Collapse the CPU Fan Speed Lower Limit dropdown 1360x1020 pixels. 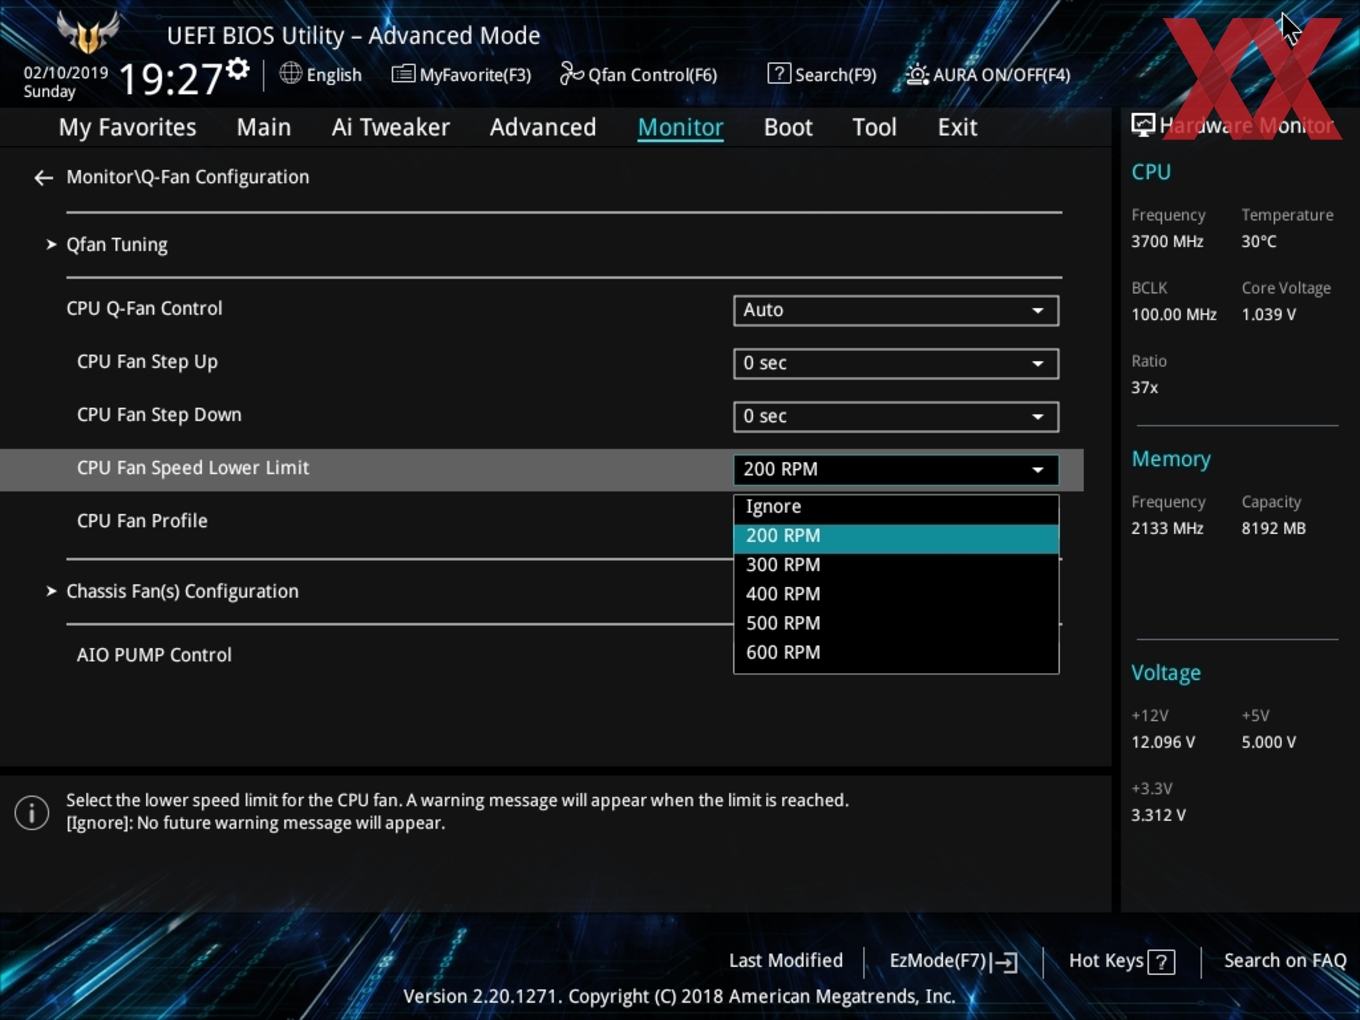(x=896, y=469)
